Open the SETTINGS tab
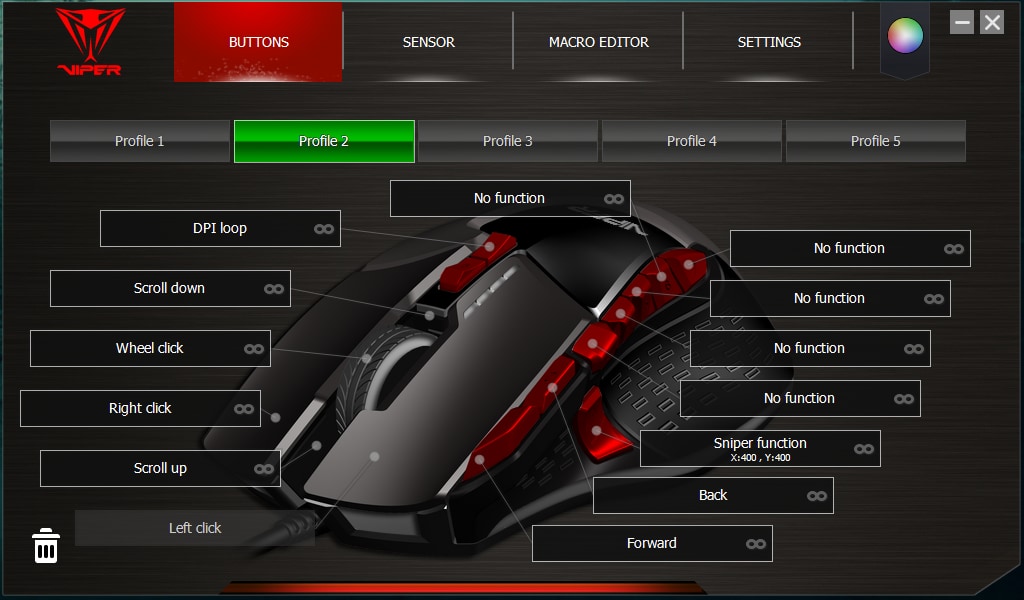 (769, 42)
